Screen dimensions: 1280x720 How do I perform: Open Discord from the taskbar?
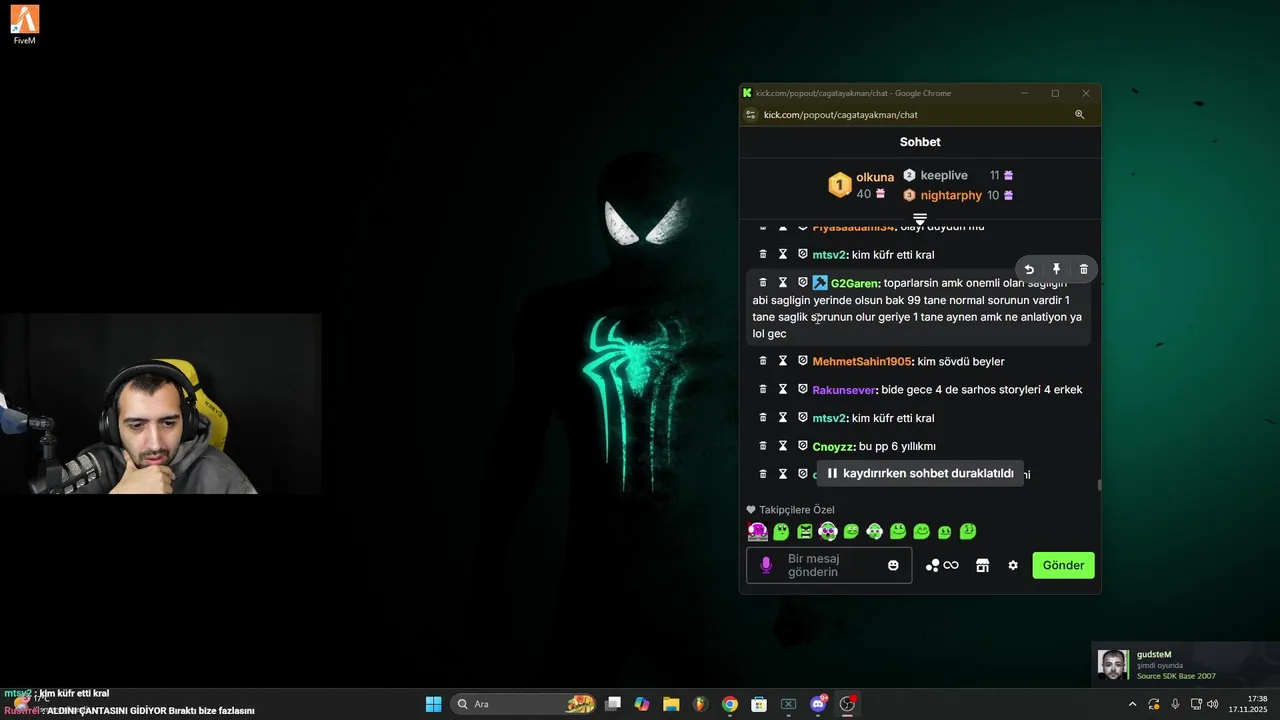point(818,704)
